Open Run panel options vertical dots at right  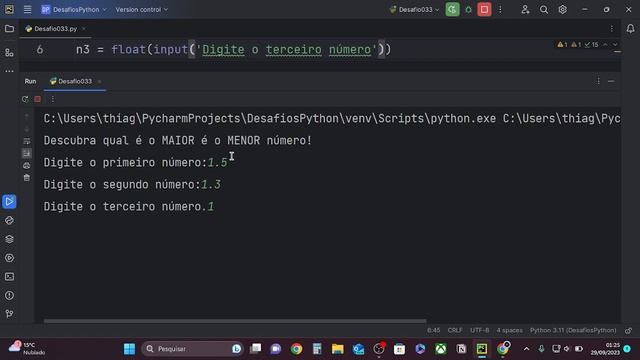(598, 81)
